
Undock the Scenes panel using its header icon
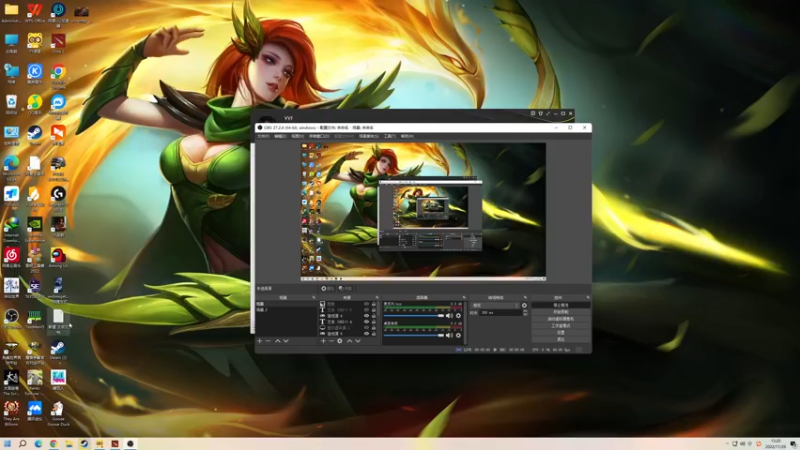pyautogui.click(x=314, y=297)
